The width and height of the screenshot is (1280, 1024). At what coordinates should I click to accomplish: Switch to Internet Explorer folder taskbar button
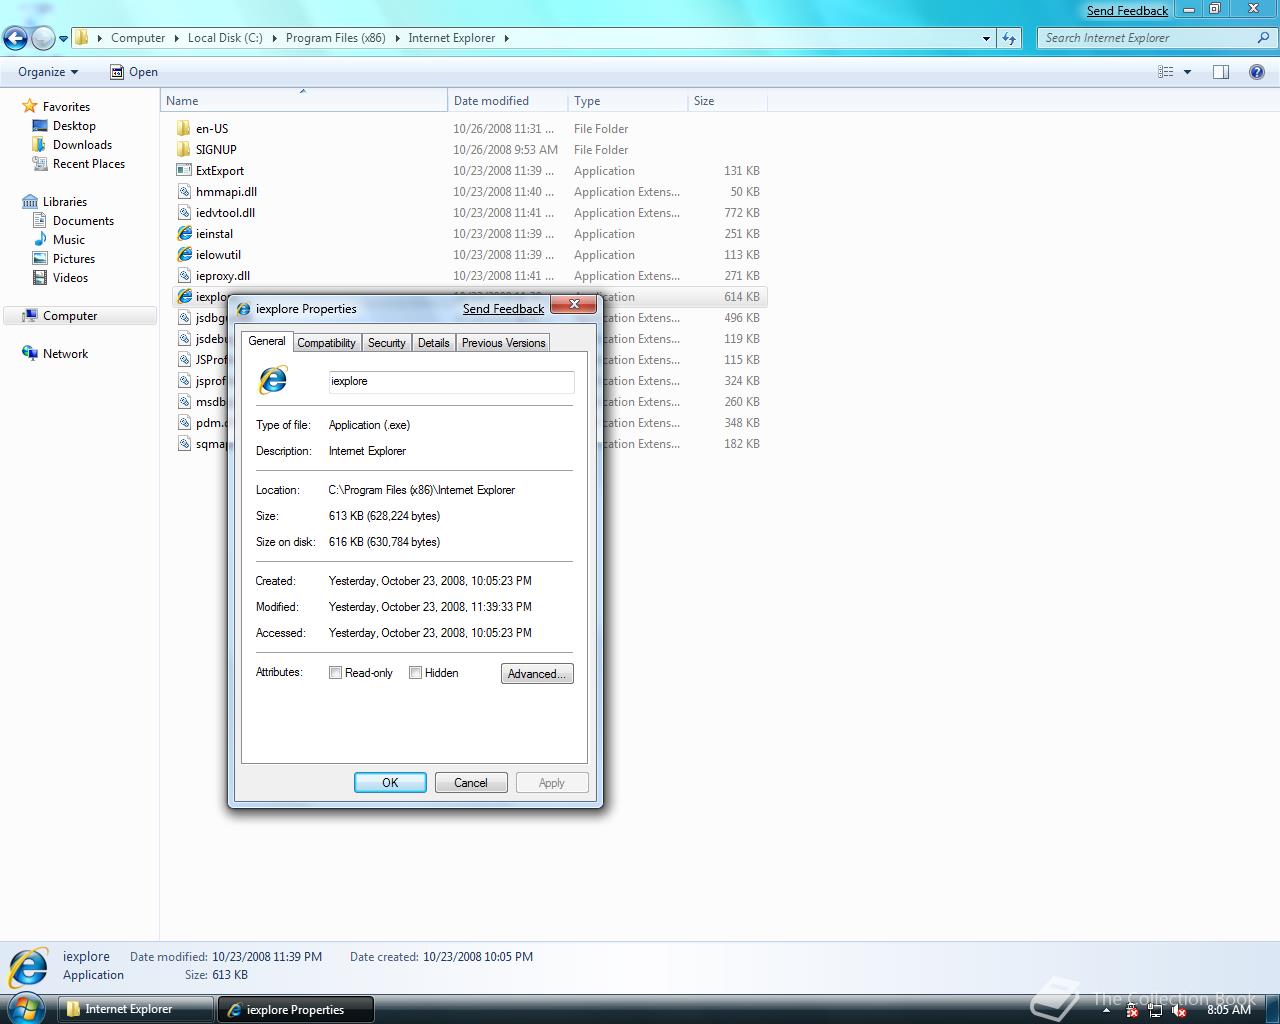(x=136, y=1009)
